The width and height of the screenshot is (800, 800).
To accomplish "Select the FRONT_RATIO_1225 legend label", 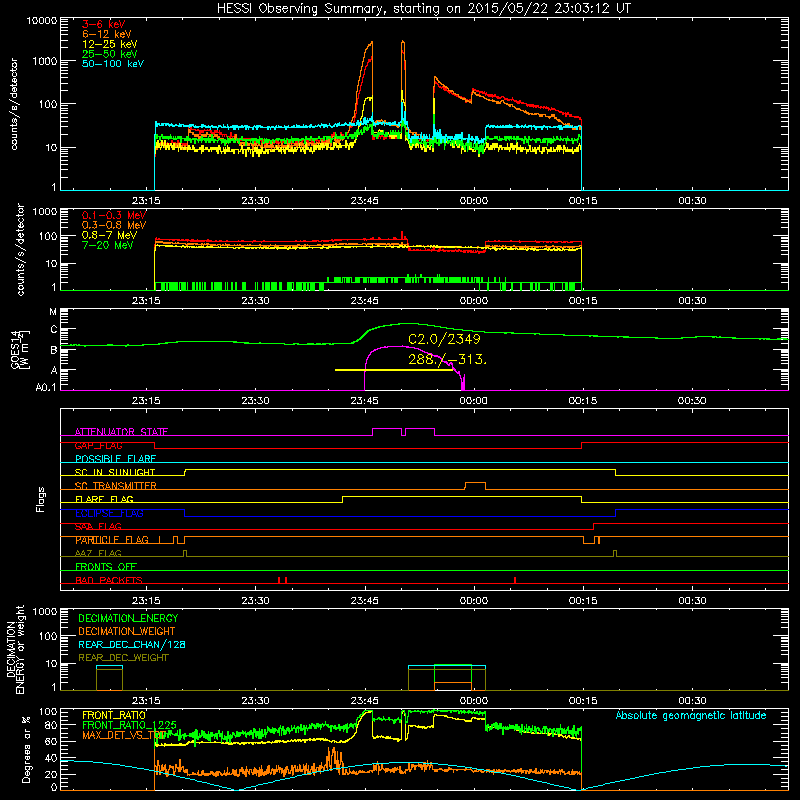I will tap(129, 725).
